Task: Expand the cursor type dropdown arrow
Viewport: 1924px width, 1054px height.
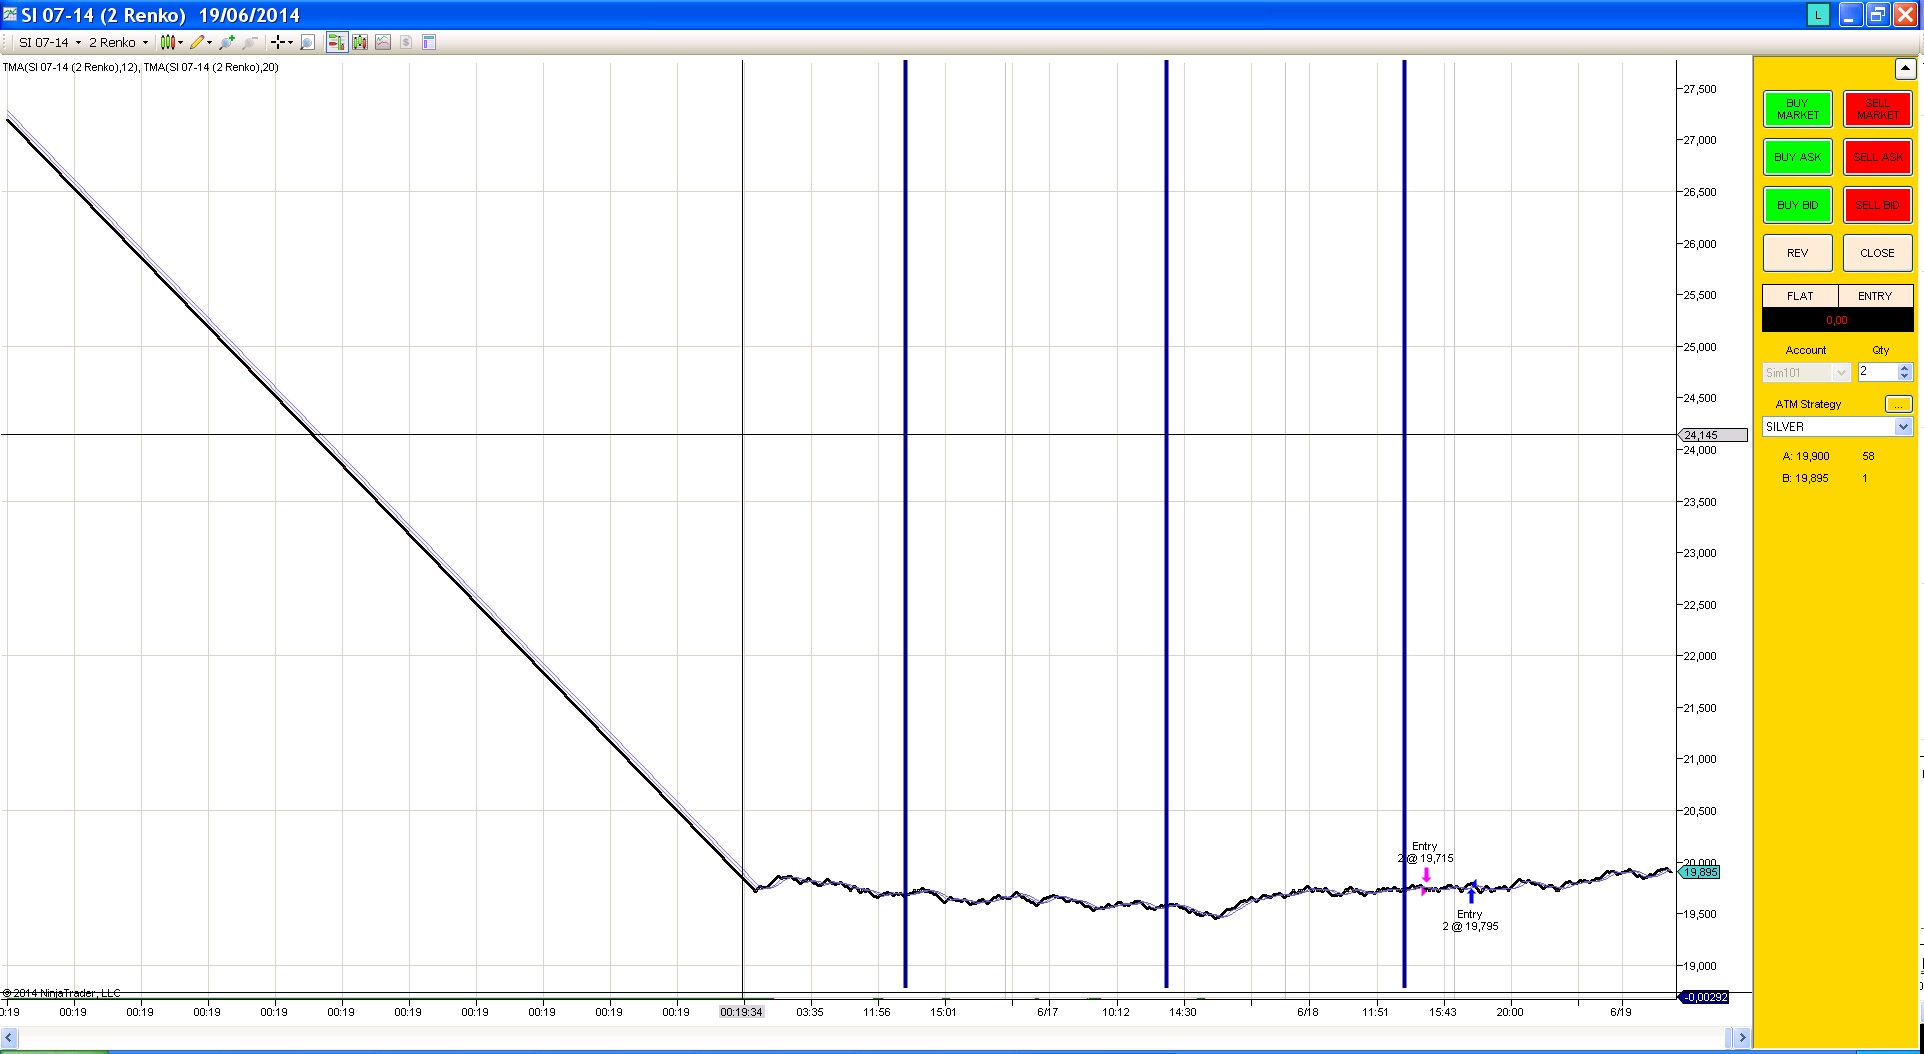Action: (291, 42)
